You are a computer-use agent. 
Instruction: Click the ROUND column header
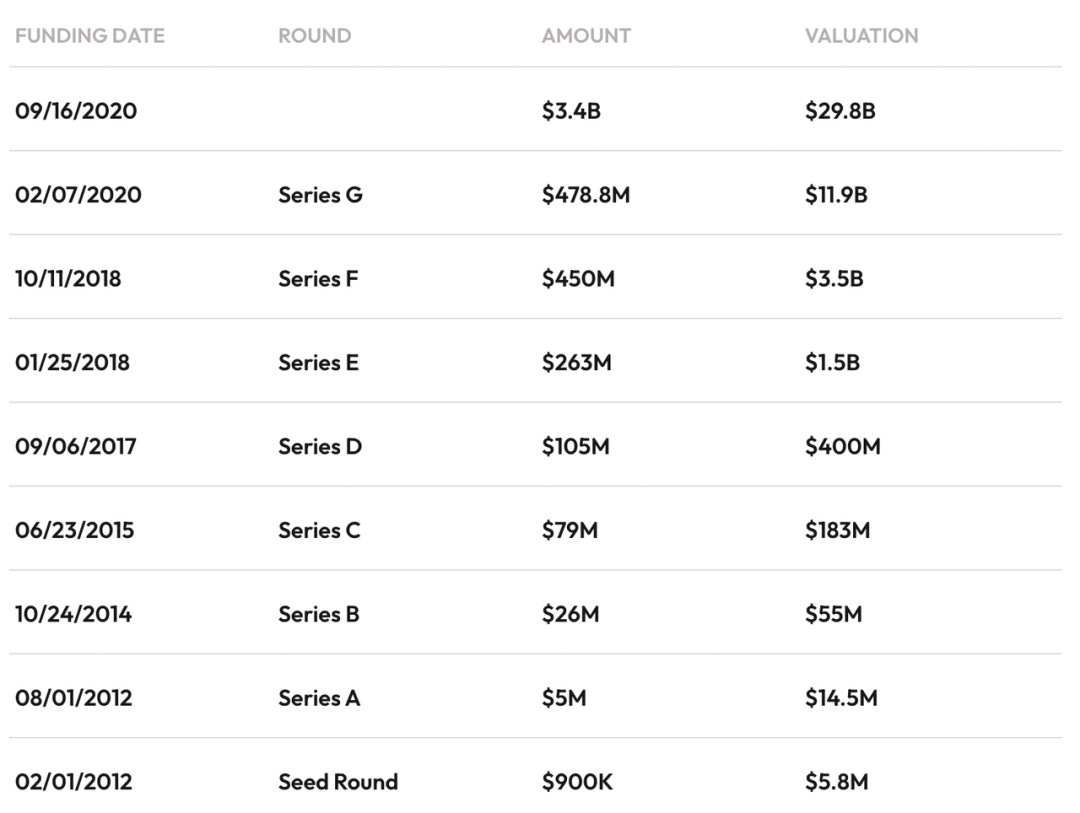(x=314, y=36)
